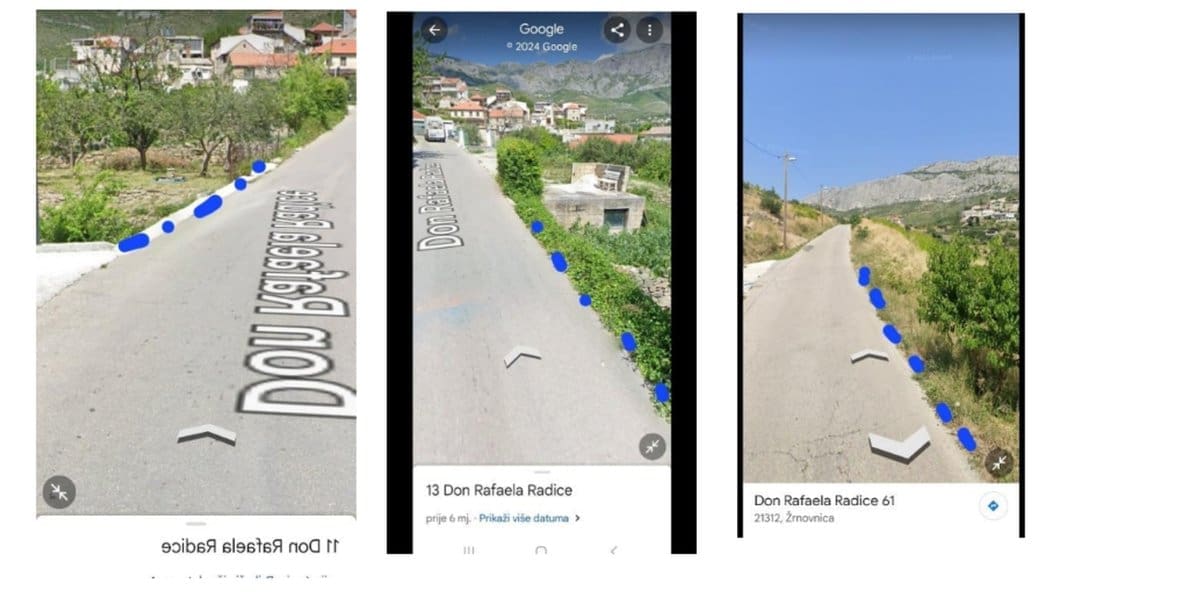
Task: Select the Don Rafaela Radice 61 address
Action: pyautogui.click(x=824, y=500)
